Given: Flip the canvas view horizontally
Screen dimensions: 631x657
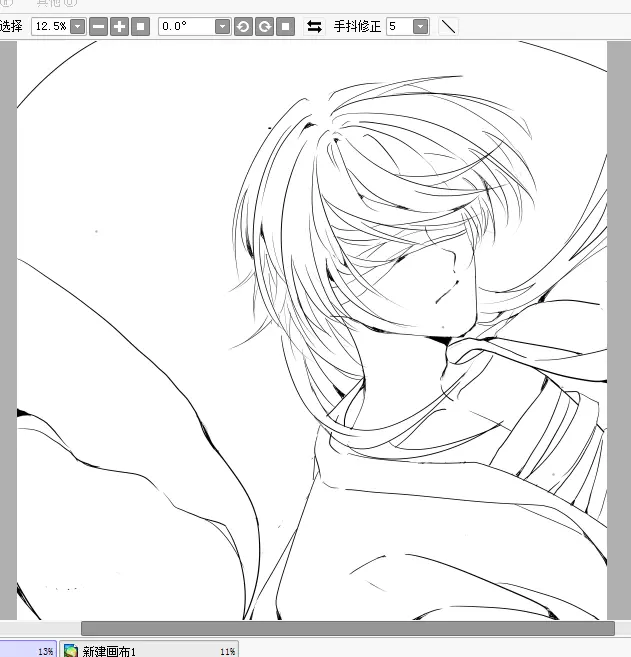Looking at the screenshot, I should 314,26.
